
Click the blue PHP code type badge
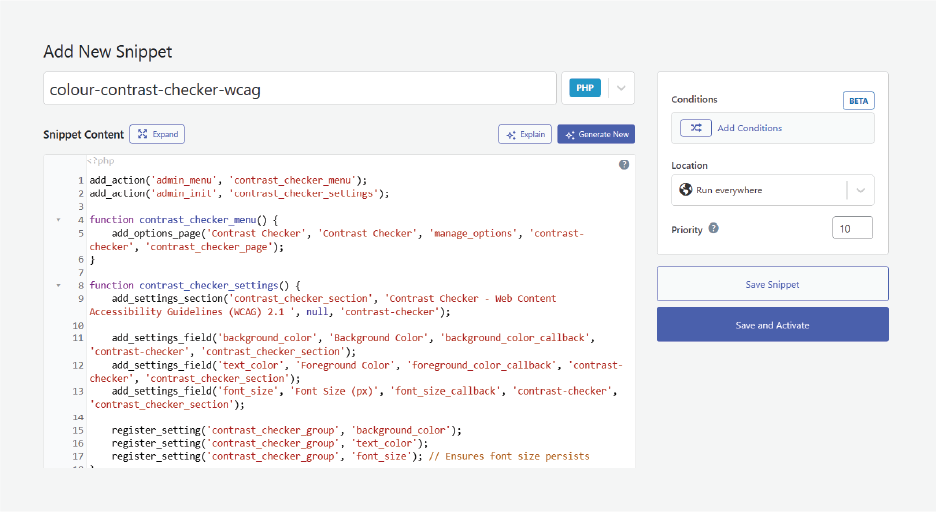pos(585,88)
